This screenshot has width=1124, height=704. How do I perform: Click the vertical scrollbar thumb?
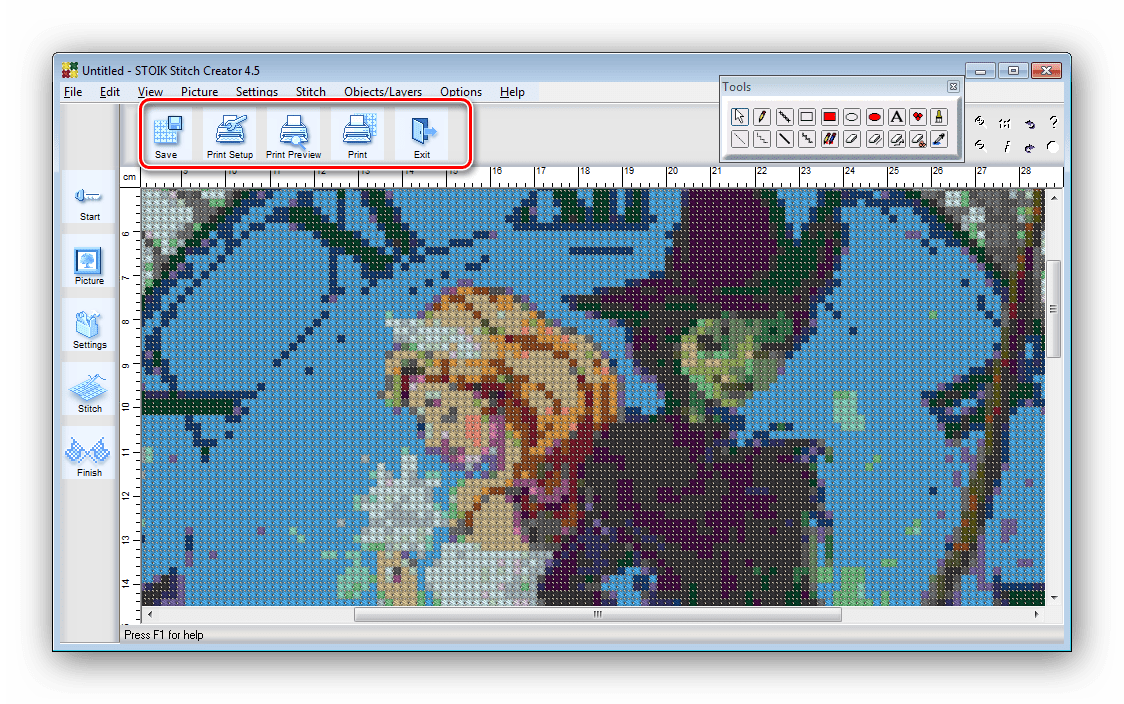1053,309
